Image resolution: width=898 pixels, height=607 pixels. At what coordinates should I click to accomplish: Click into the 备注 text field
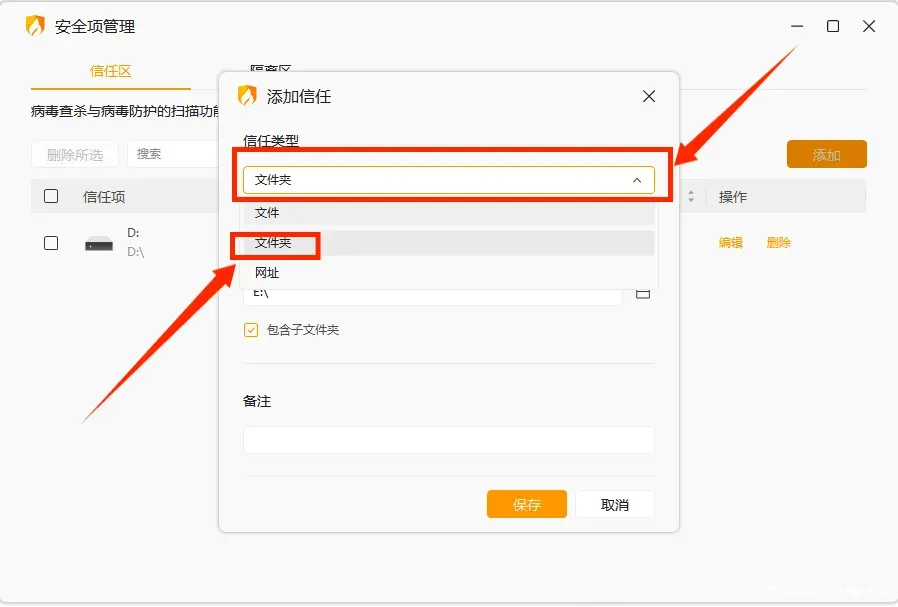pyautogui.click(x=448, y=440)
